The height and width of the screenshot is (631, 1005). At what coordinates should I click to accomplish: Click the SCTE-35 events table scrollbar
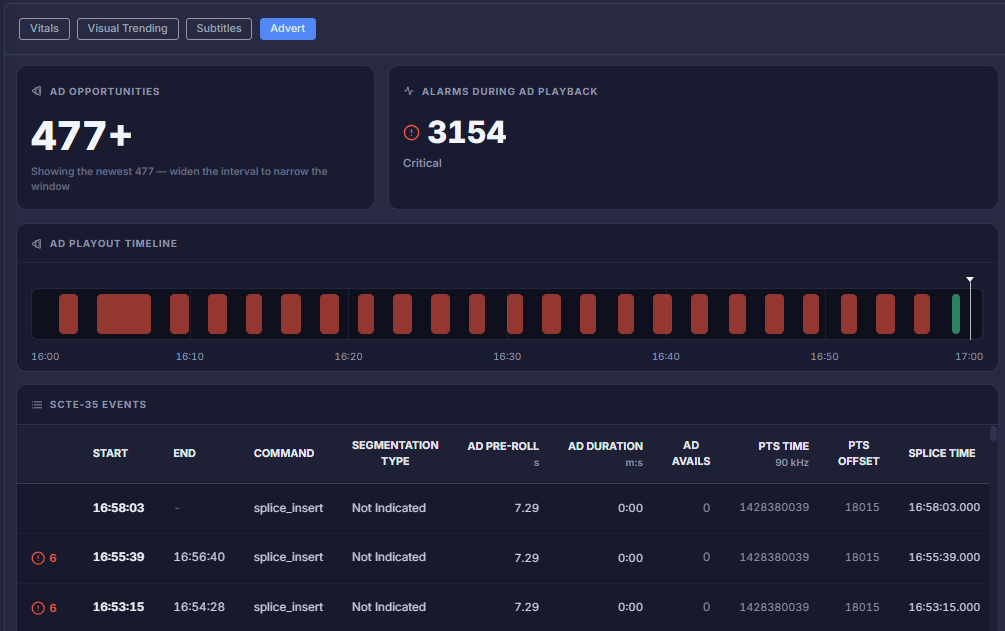click(x=993, y=433)
